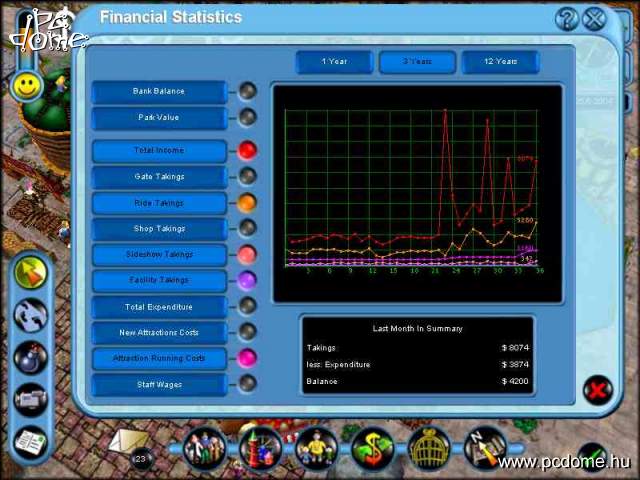Viewport: 640px width, 480px height.
Task: Open the camera icon in left sidebar
Action: pyautogui.click(x=32, y=399)
